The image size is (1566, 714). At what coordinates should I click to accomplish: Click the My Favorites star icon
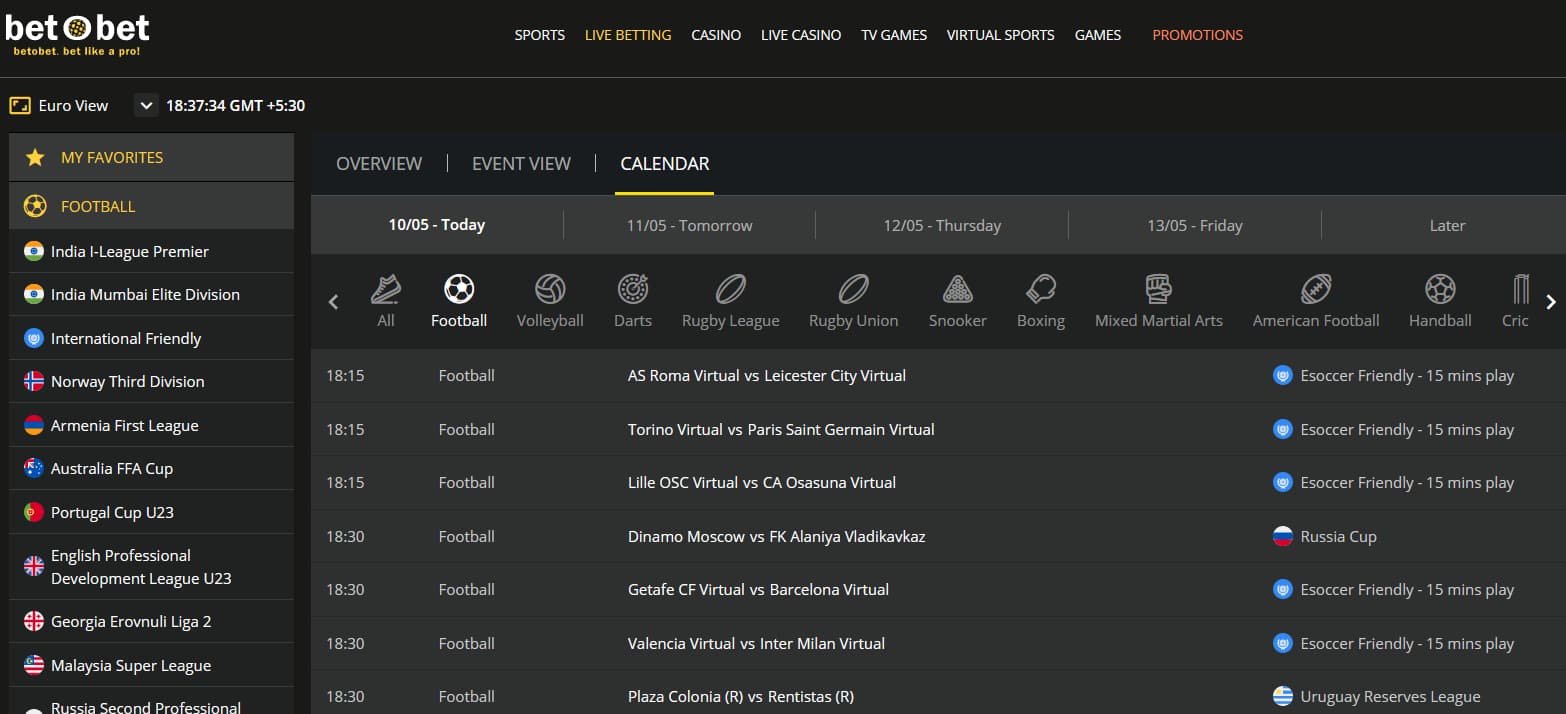tap(35, 157)
